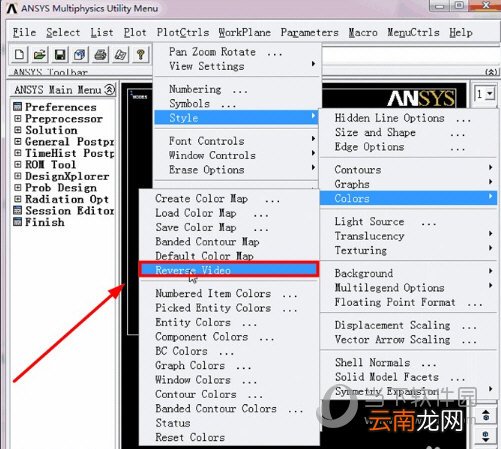This screenshot has width=501, height=449.
Task: Collapse the ANSYS Main Menu panel icon
Action: [109, 89]
